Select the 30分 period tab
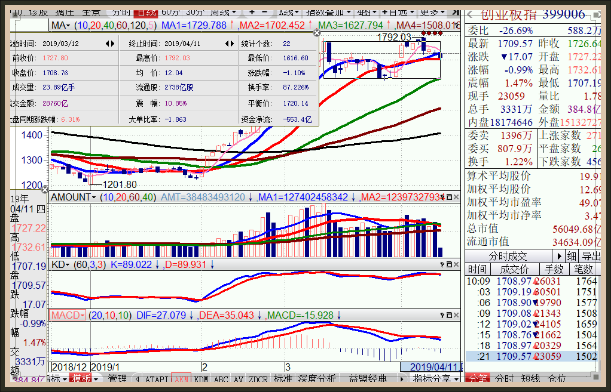The height and width of the screenshot is (392, 611). pos(194,13)
